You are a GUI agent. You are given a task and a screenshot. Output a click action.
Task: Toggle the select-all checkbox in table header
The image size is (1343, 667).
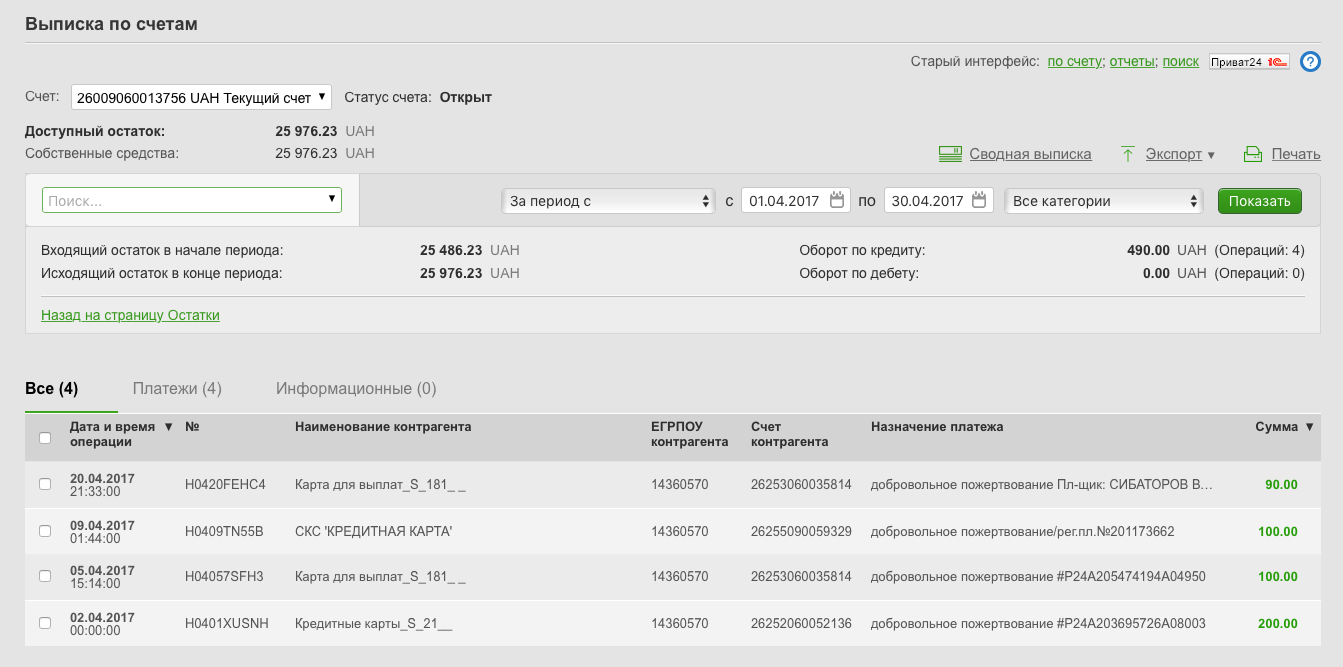pyautogui.click(x=45, y=437)
